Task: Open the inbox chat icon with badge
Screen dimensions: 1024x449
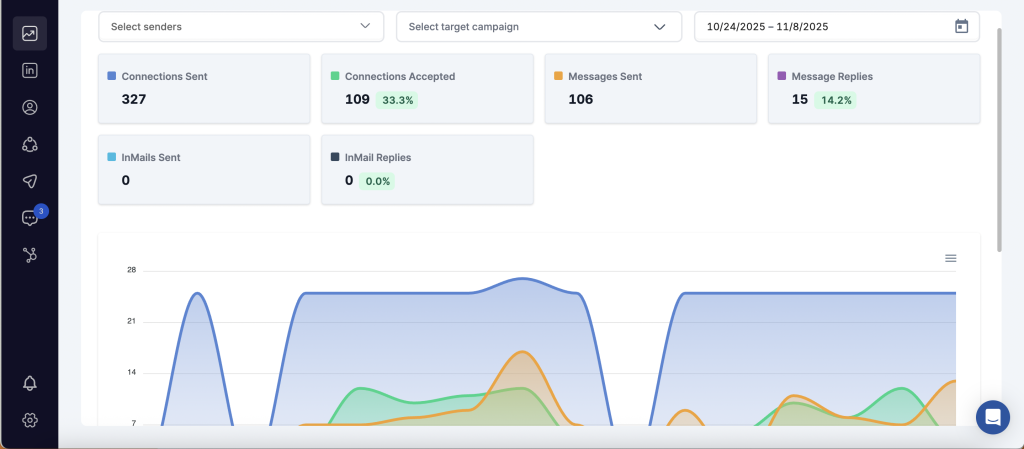Action: (30, 218)
